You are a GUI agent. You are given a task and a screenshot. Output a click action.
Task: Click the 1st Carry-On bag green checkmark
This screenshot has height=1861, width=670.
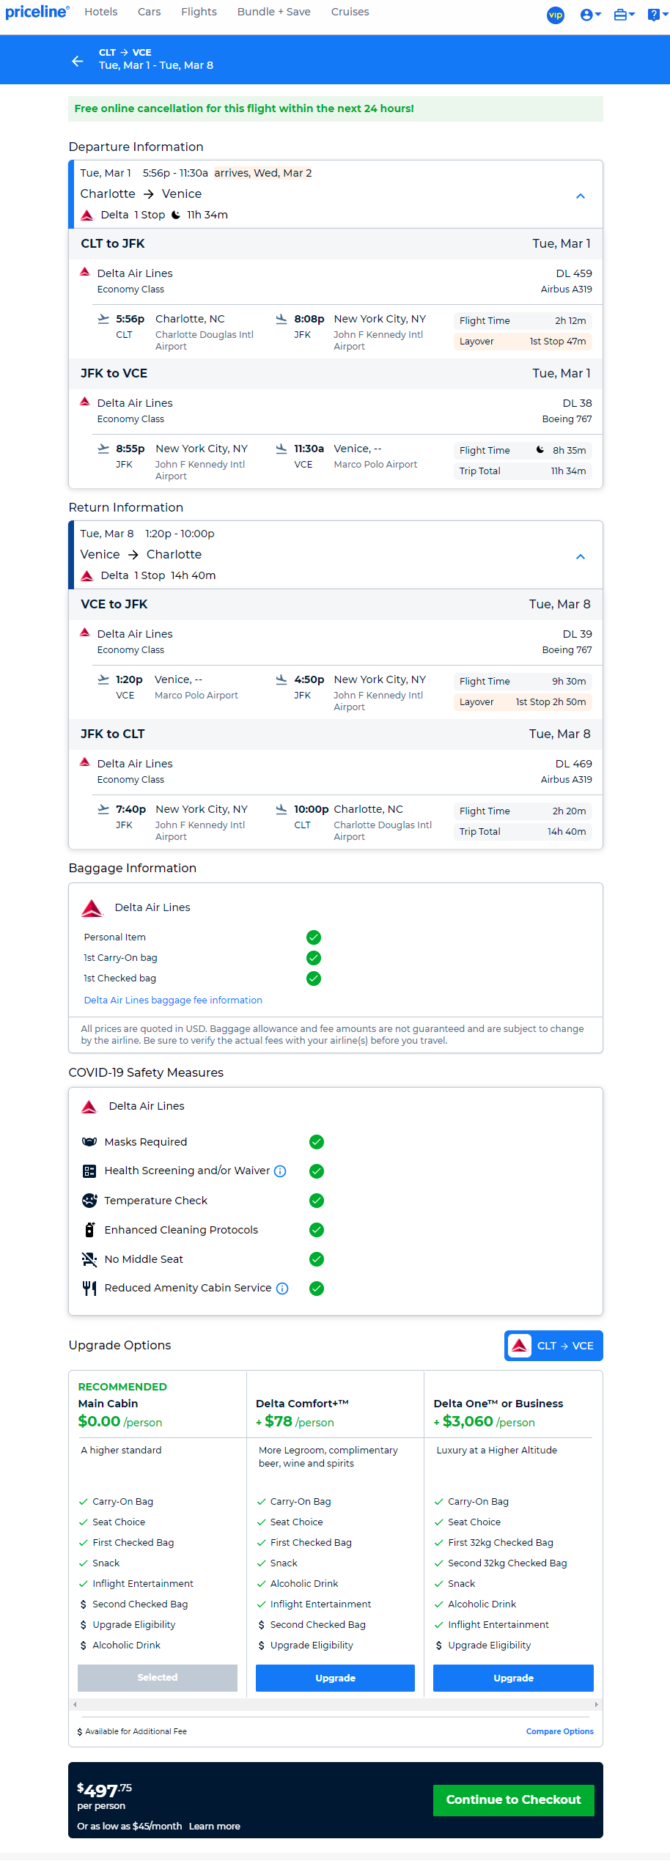(x=313, y=958)
